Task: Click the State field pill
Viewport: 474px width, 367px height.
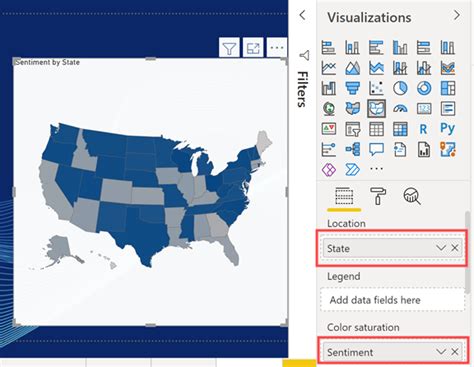Action: [x=392, y=248]
